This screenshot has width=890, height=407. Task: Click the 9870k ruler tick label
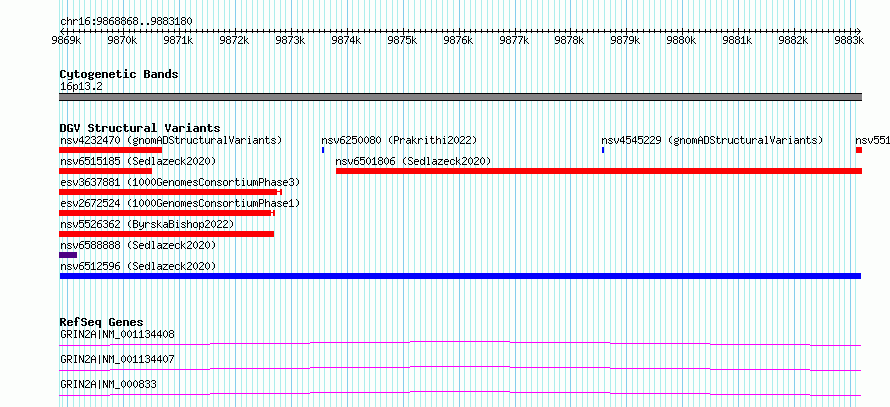[x=123, y=40]
